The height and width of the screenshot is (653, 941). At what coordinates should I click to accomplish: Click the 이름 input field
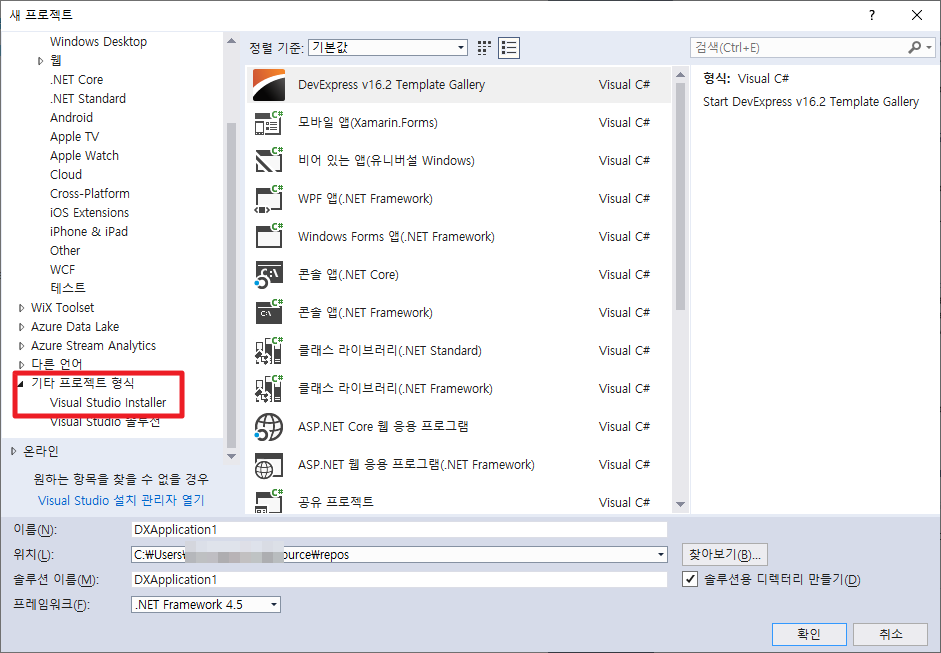[398, 529]
